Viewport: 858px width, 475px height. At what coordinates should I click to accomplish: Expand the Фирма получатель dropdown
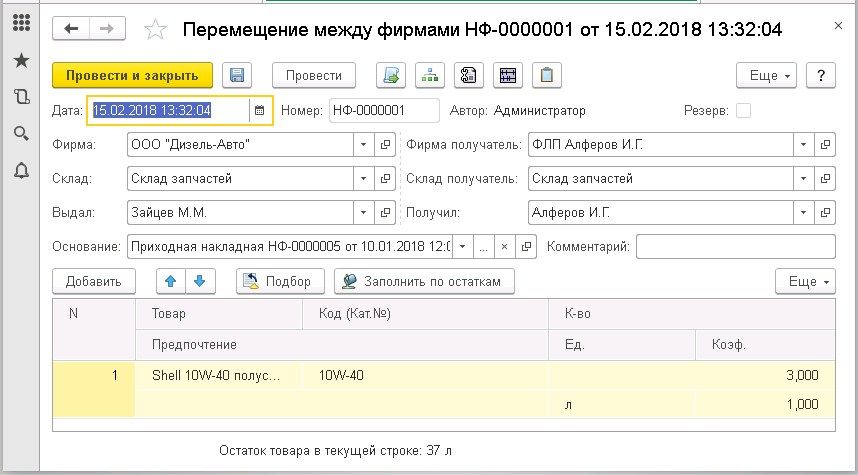click(x=803, y=145)
